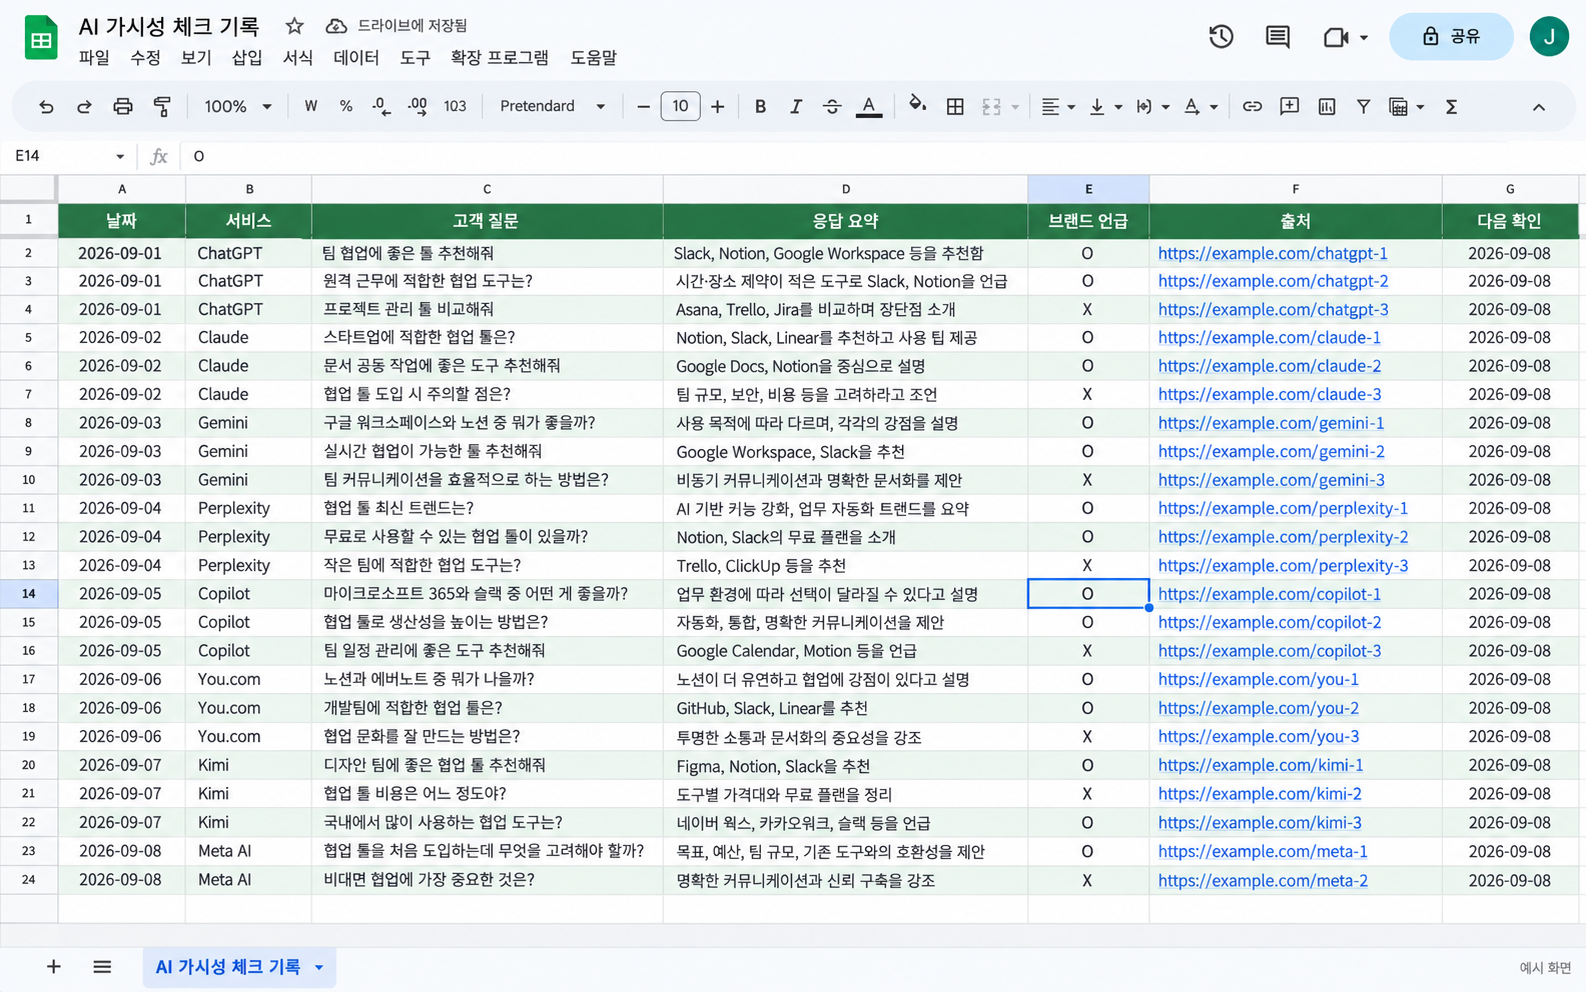The image size is (1586, 992).
Task: Toggle bold formatting
Action: point(760,106)
